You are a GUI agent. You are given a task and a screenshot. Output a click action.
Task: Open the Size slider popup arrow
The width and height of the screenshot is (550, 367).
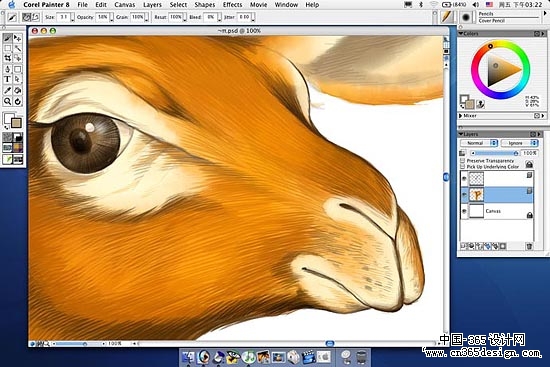coord(73,18)
